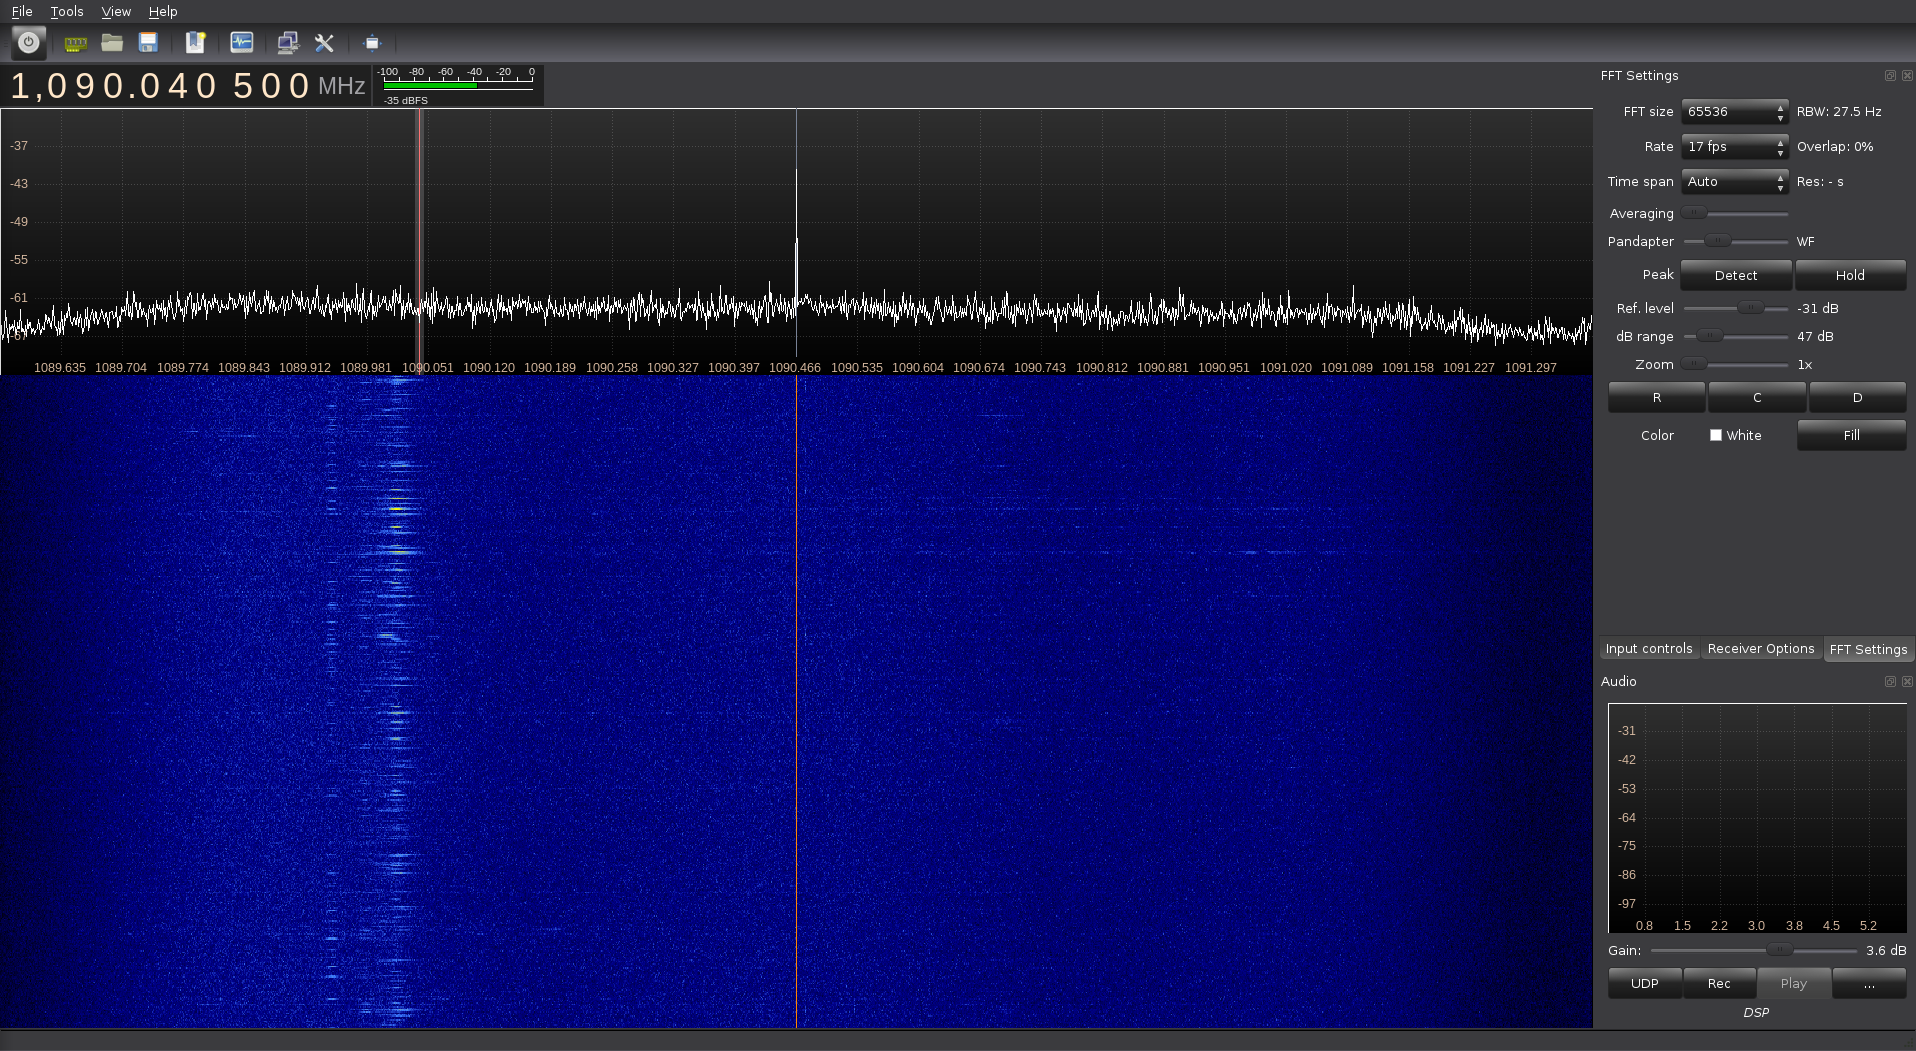Image resolution: width=1916 pixels, height=1051 pixels.
Task: Click the Pandapter/WF split slider
Action: (x=1717, y=241)
